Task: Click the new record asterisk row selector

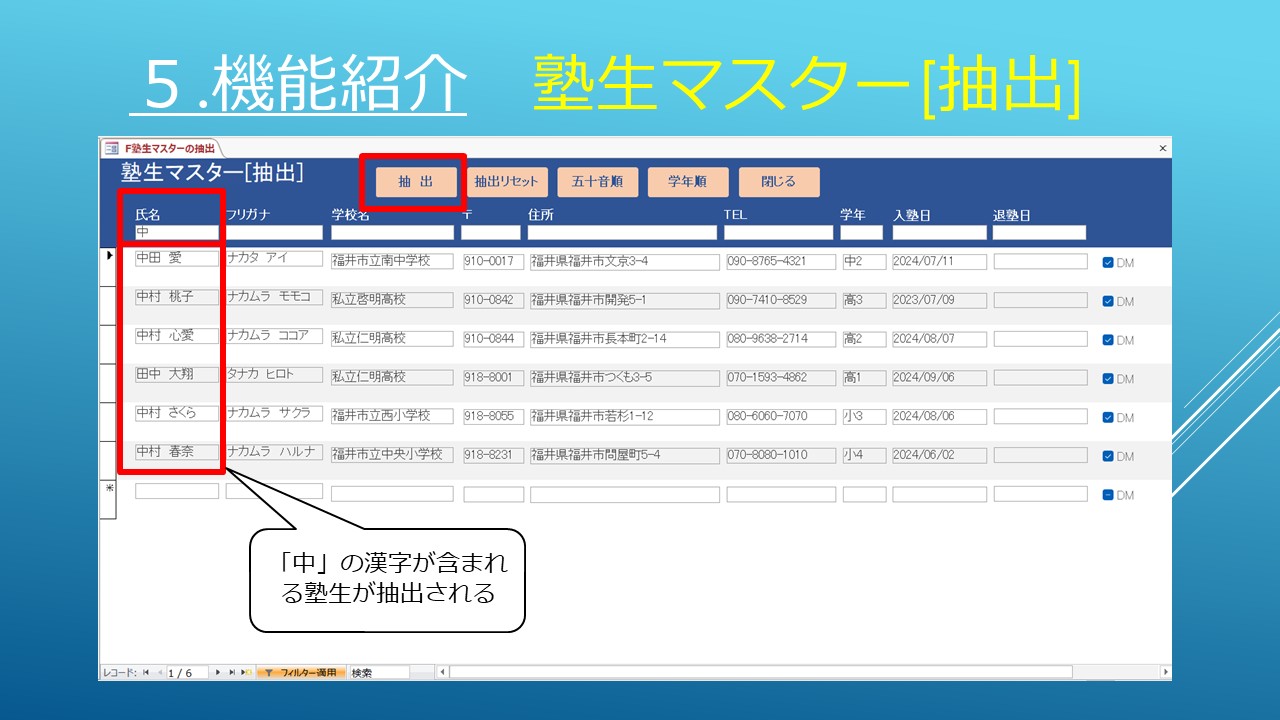Action: click(x=108, y=492)
